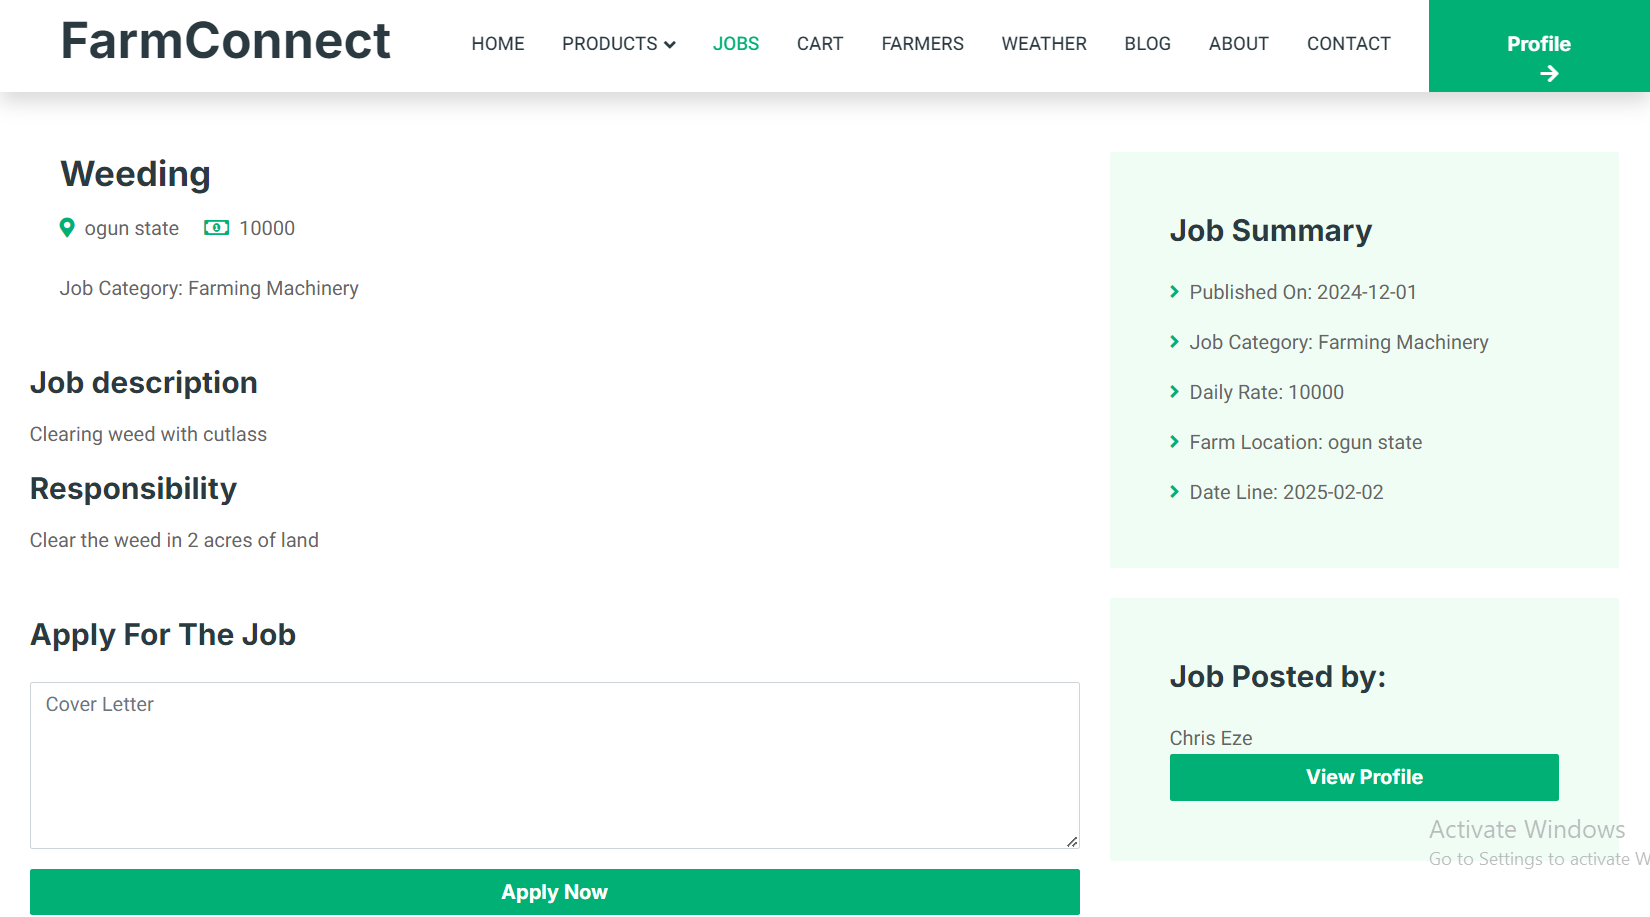
Task: Navigate to the Weather page
Action: [1044, 44]
